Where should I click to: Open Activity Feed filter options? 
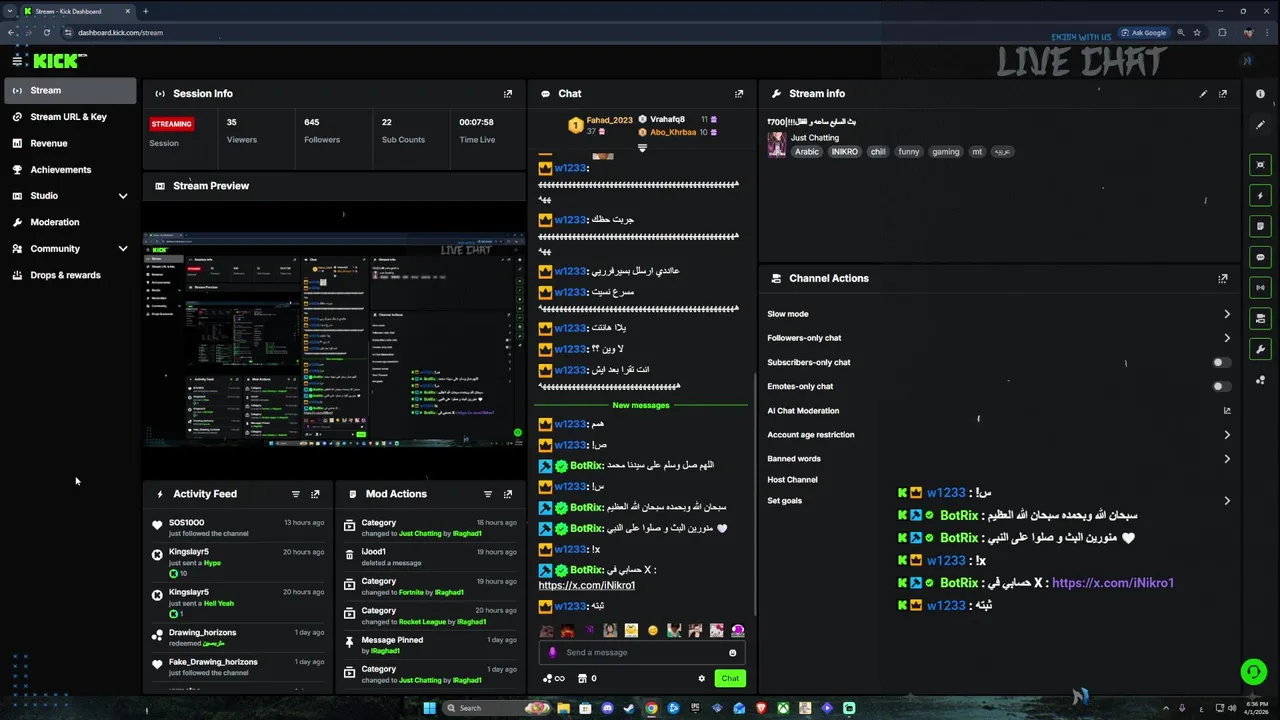(295, 494)
